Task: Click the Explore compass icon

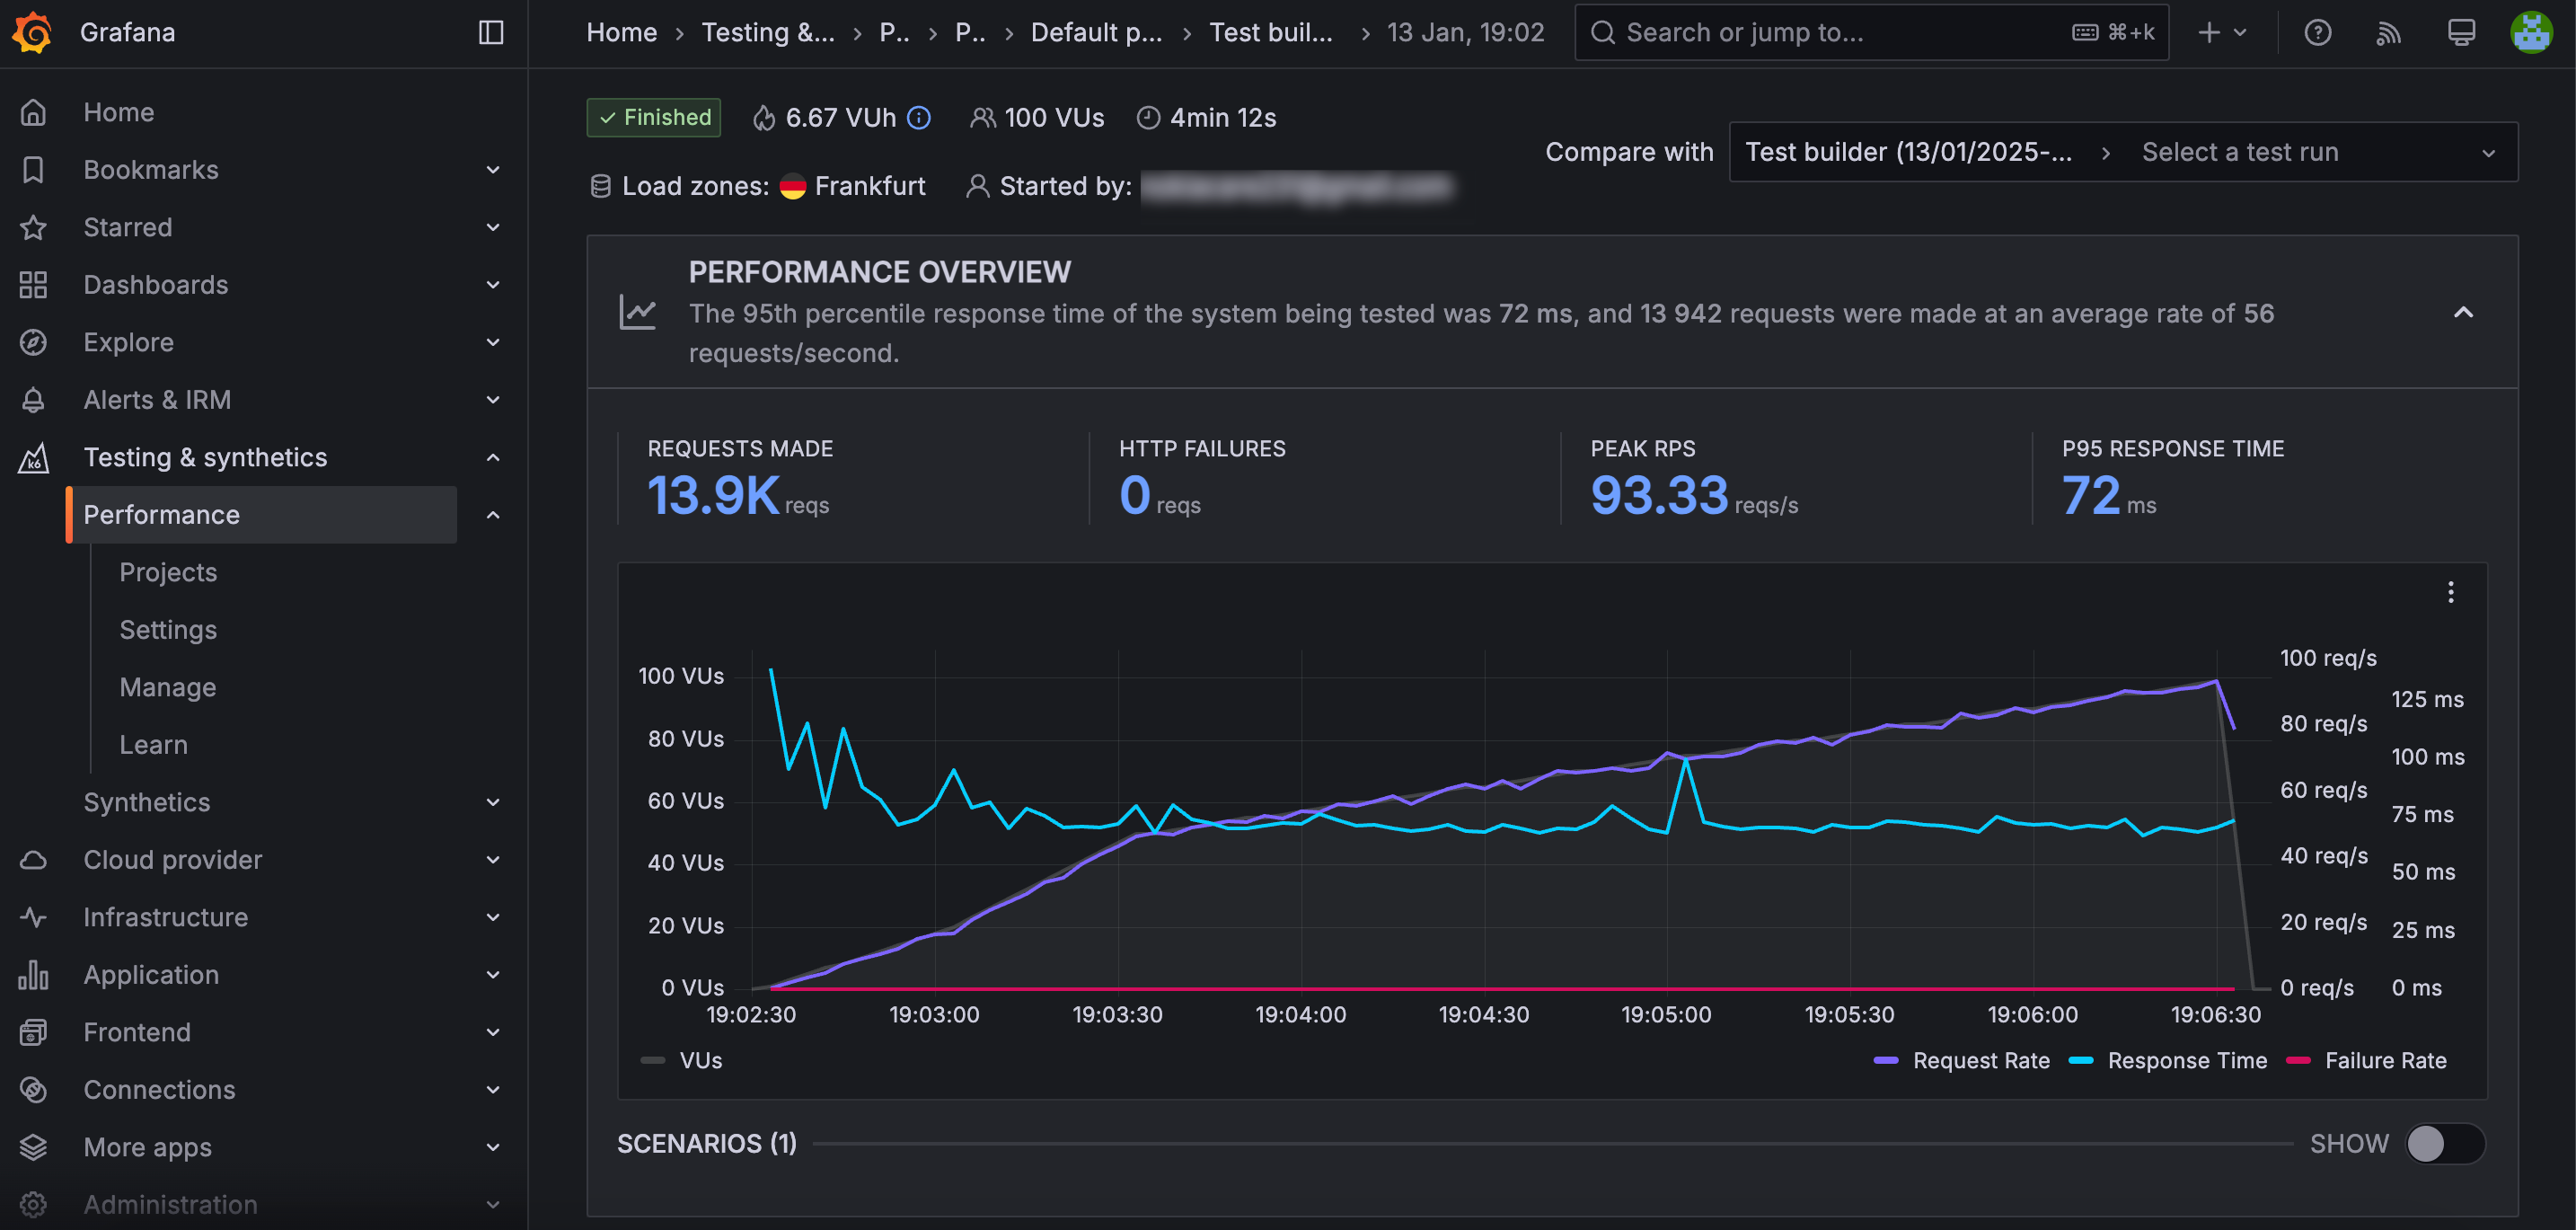Action: click(33, 342)
